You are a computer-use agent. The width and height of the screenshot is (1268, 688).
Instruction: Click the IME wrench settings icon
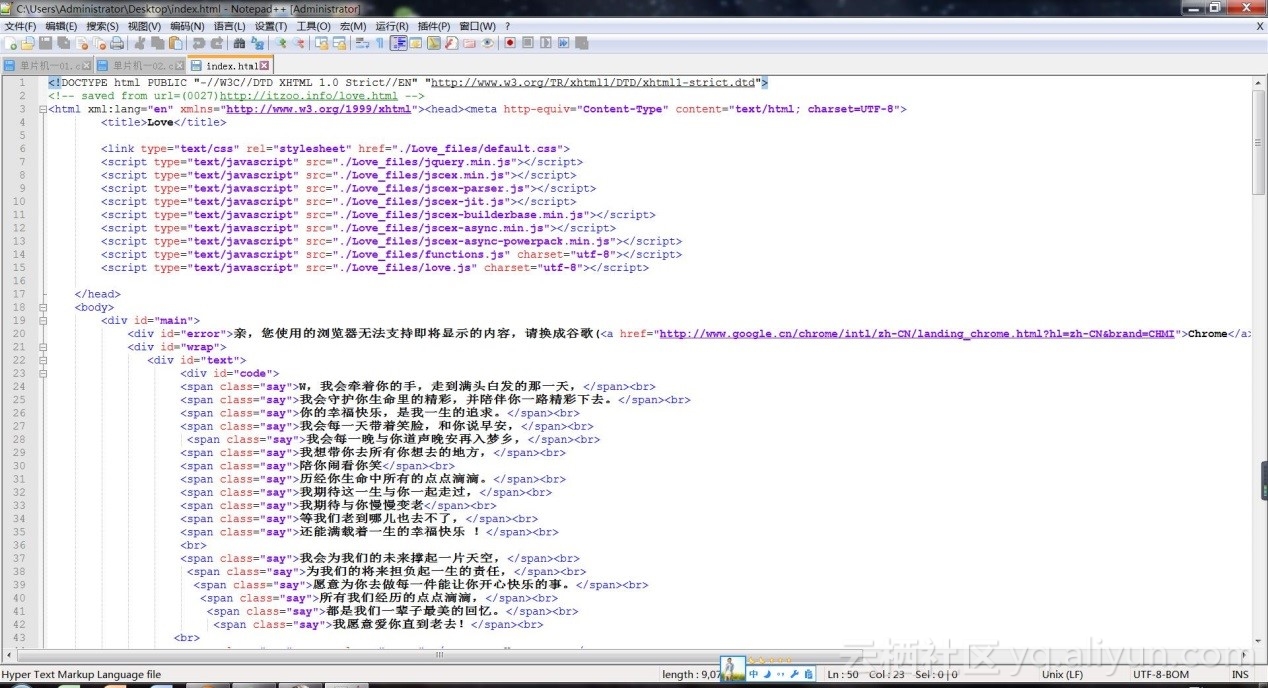click(794, 674)
